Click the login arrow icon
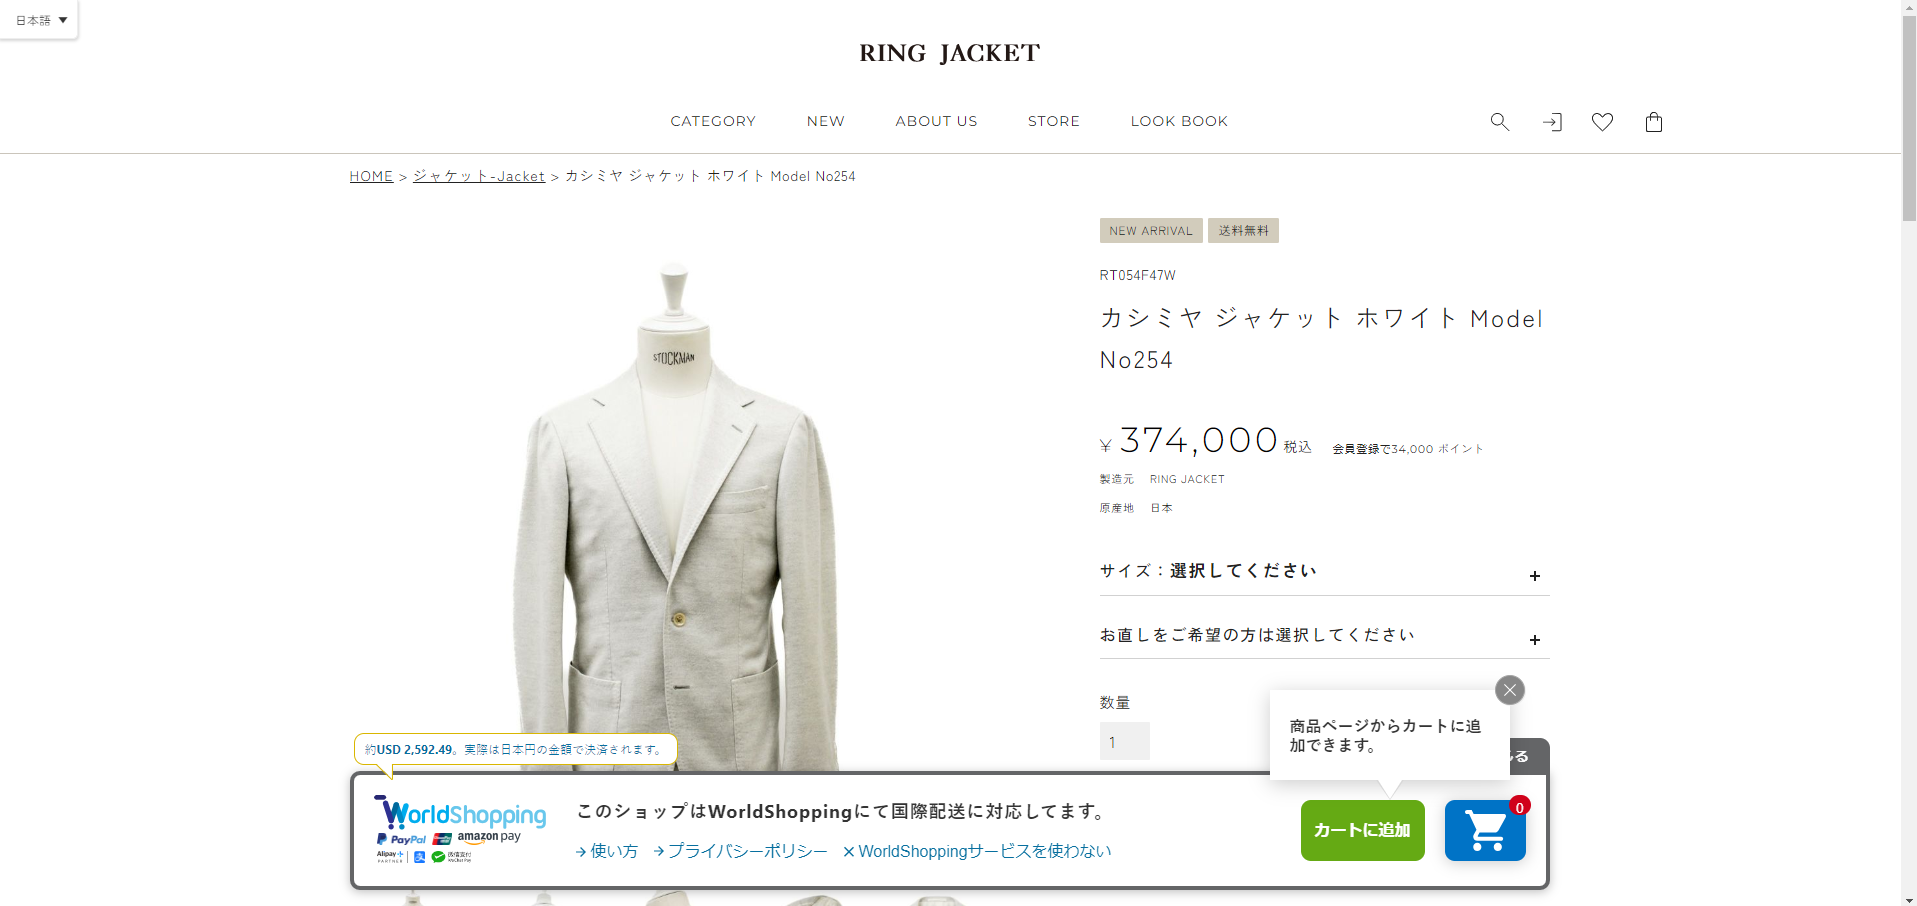Viewport: 1917px width, 906px height. pos(1552,122)
